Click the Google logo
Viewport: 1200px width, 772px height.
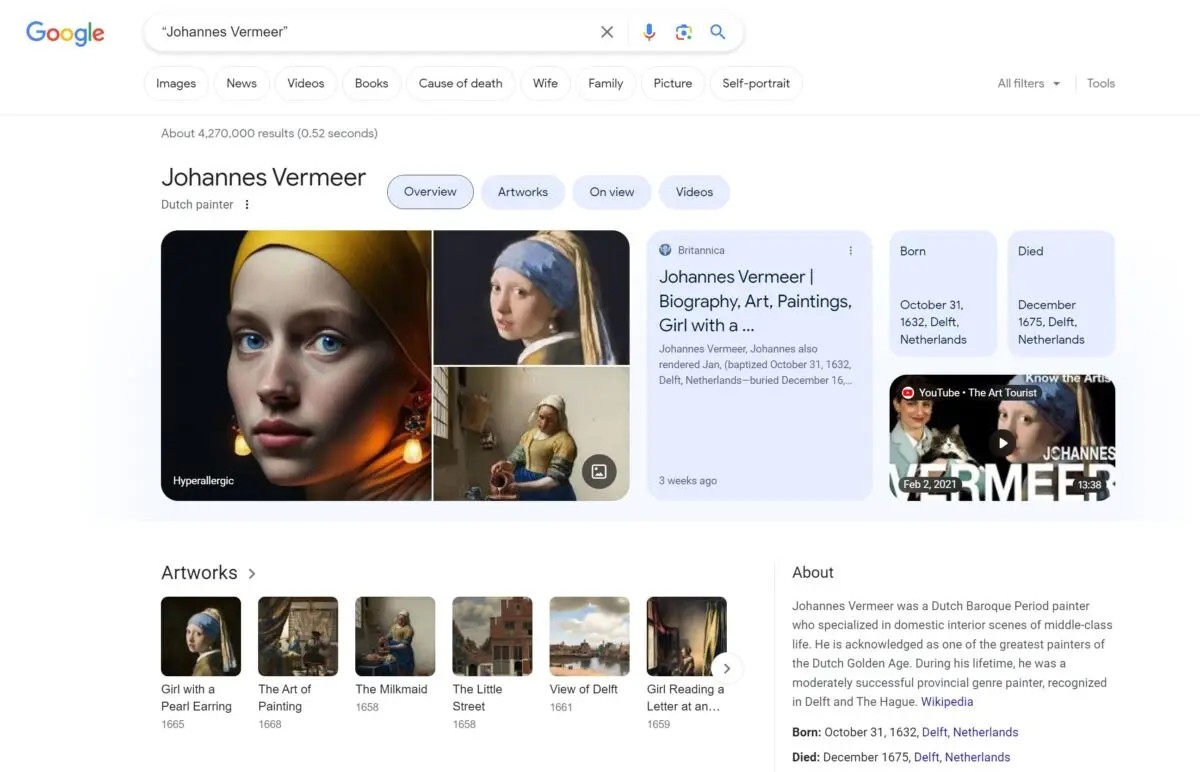pyautogui.click(x=64, y=33)
